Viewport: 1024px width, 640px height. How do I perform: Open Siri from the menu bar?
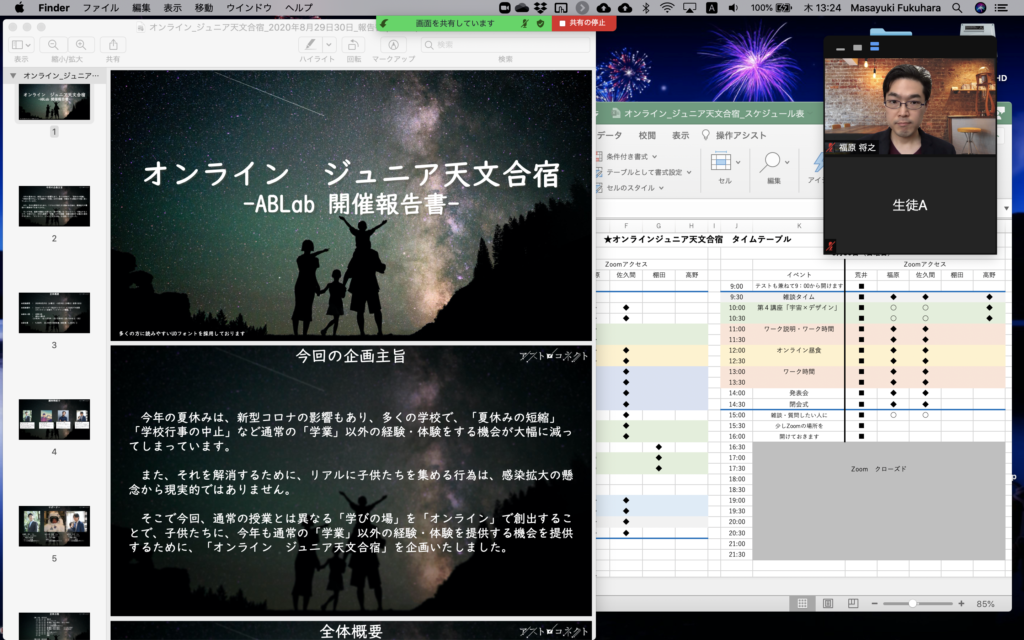point(980,8)
